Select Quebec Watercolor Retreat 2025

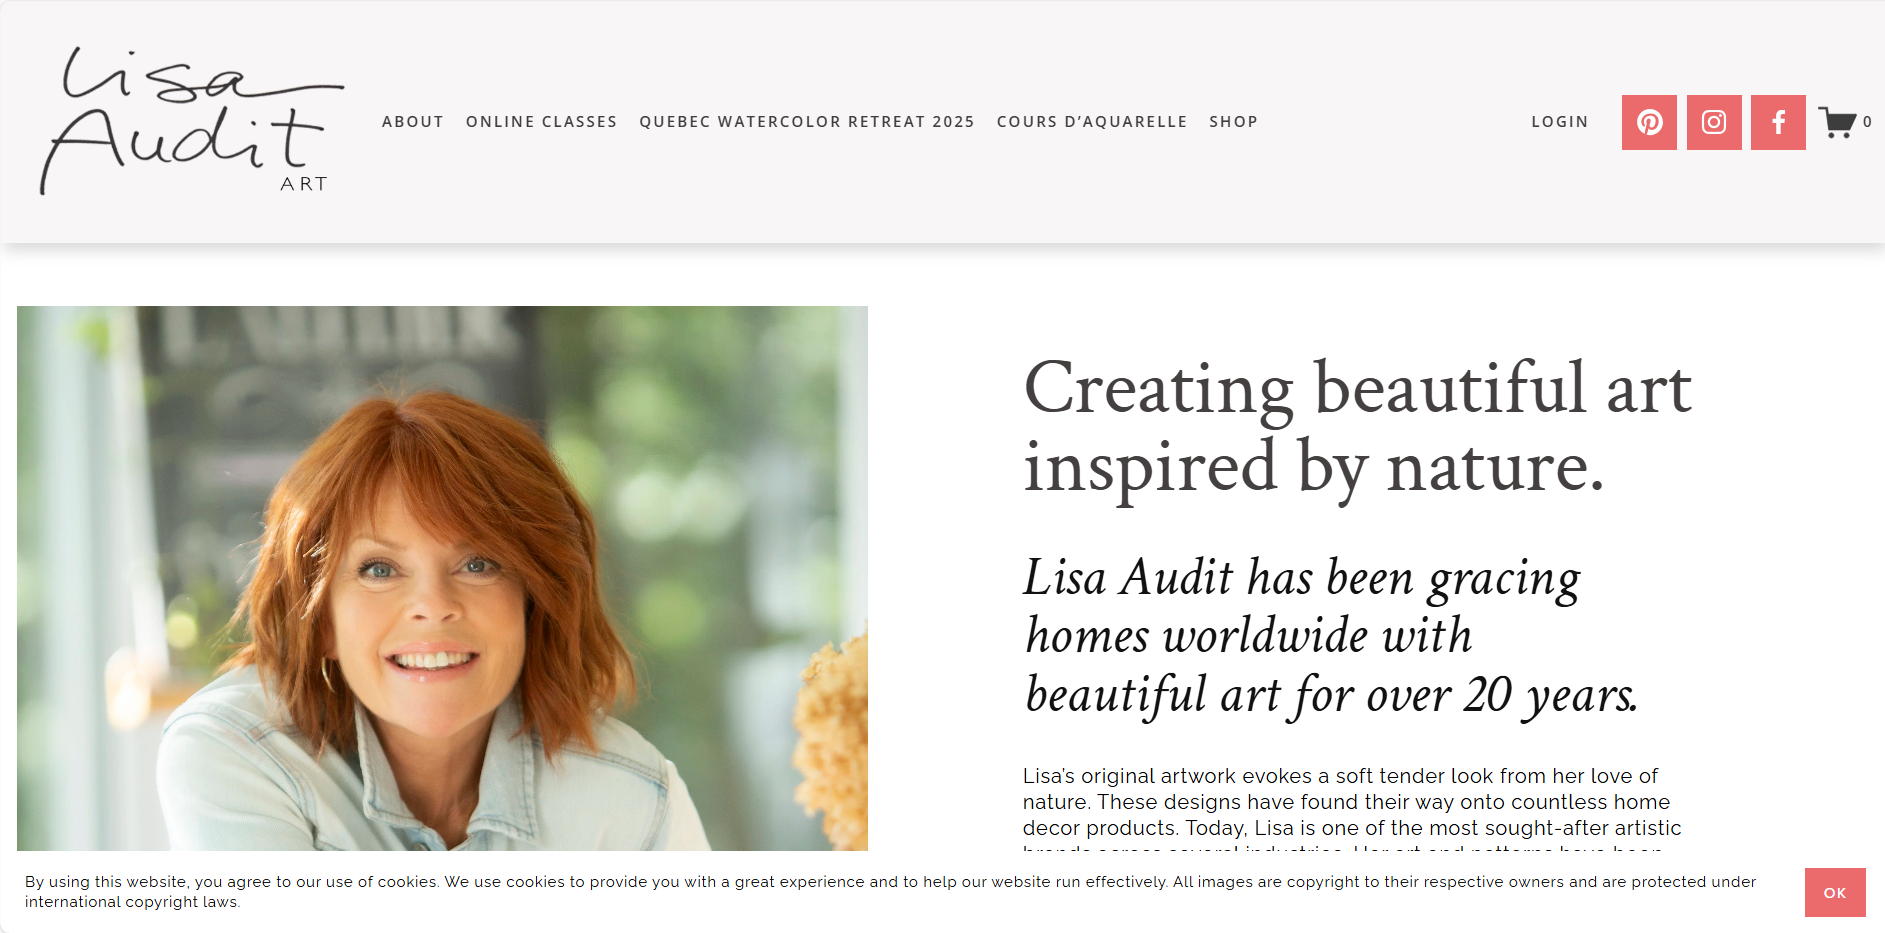(x=806, y=122)
